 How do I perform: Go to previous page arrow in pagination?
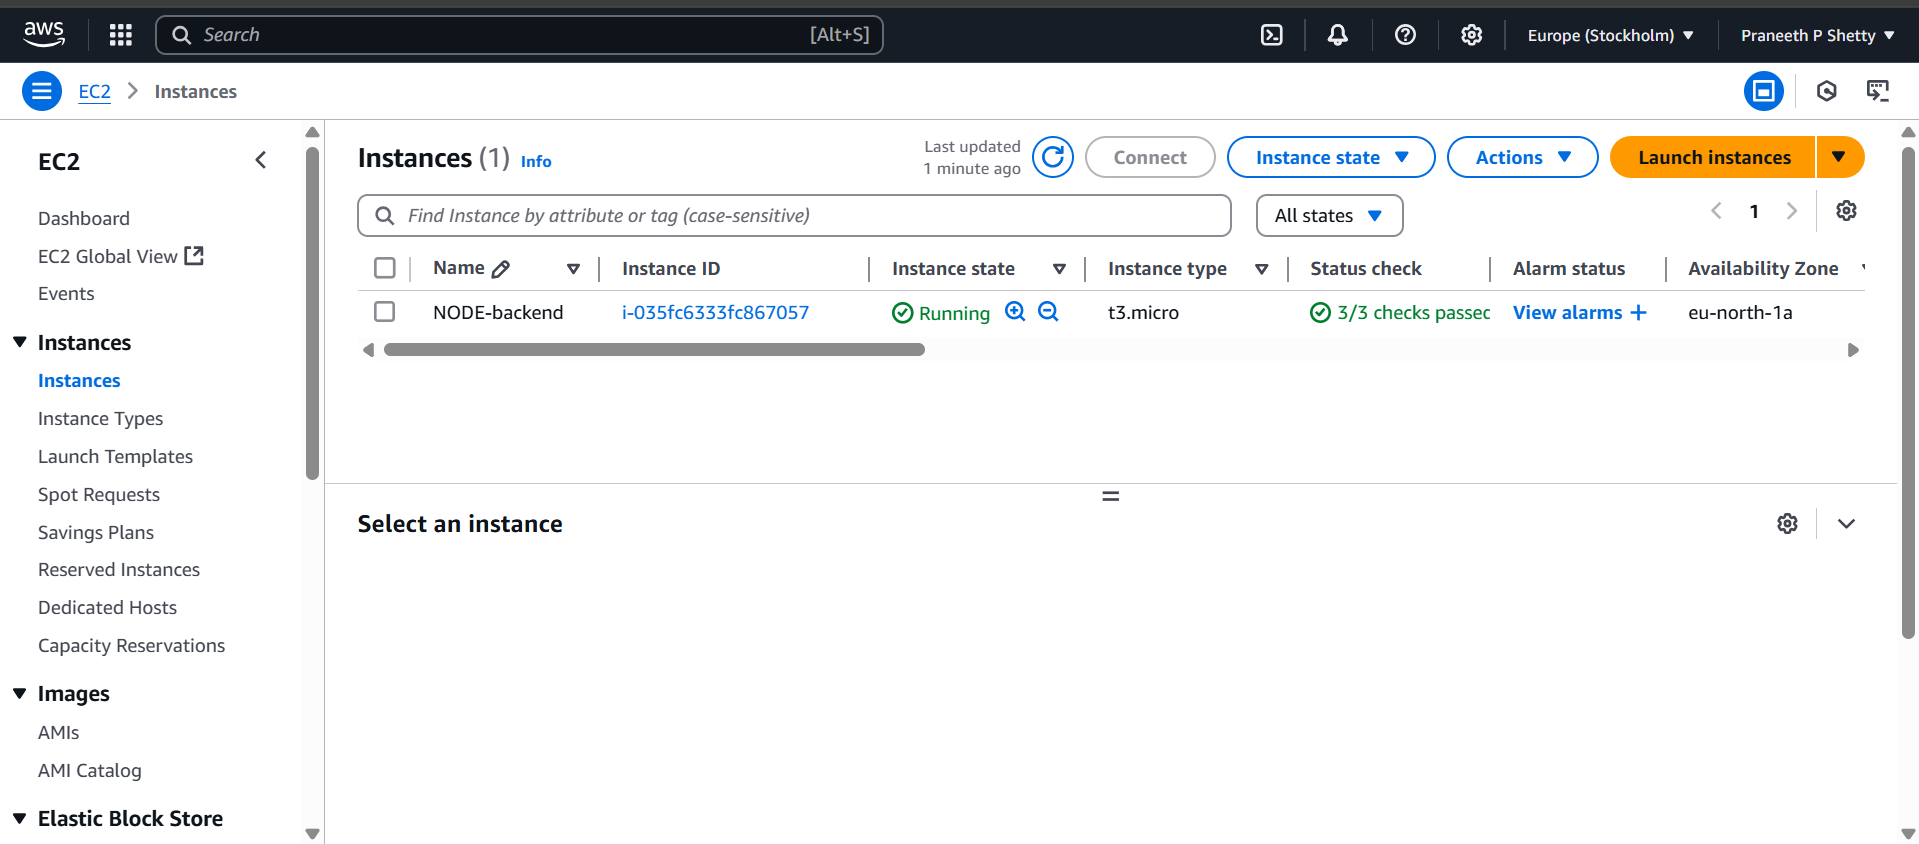(1716, 210)
